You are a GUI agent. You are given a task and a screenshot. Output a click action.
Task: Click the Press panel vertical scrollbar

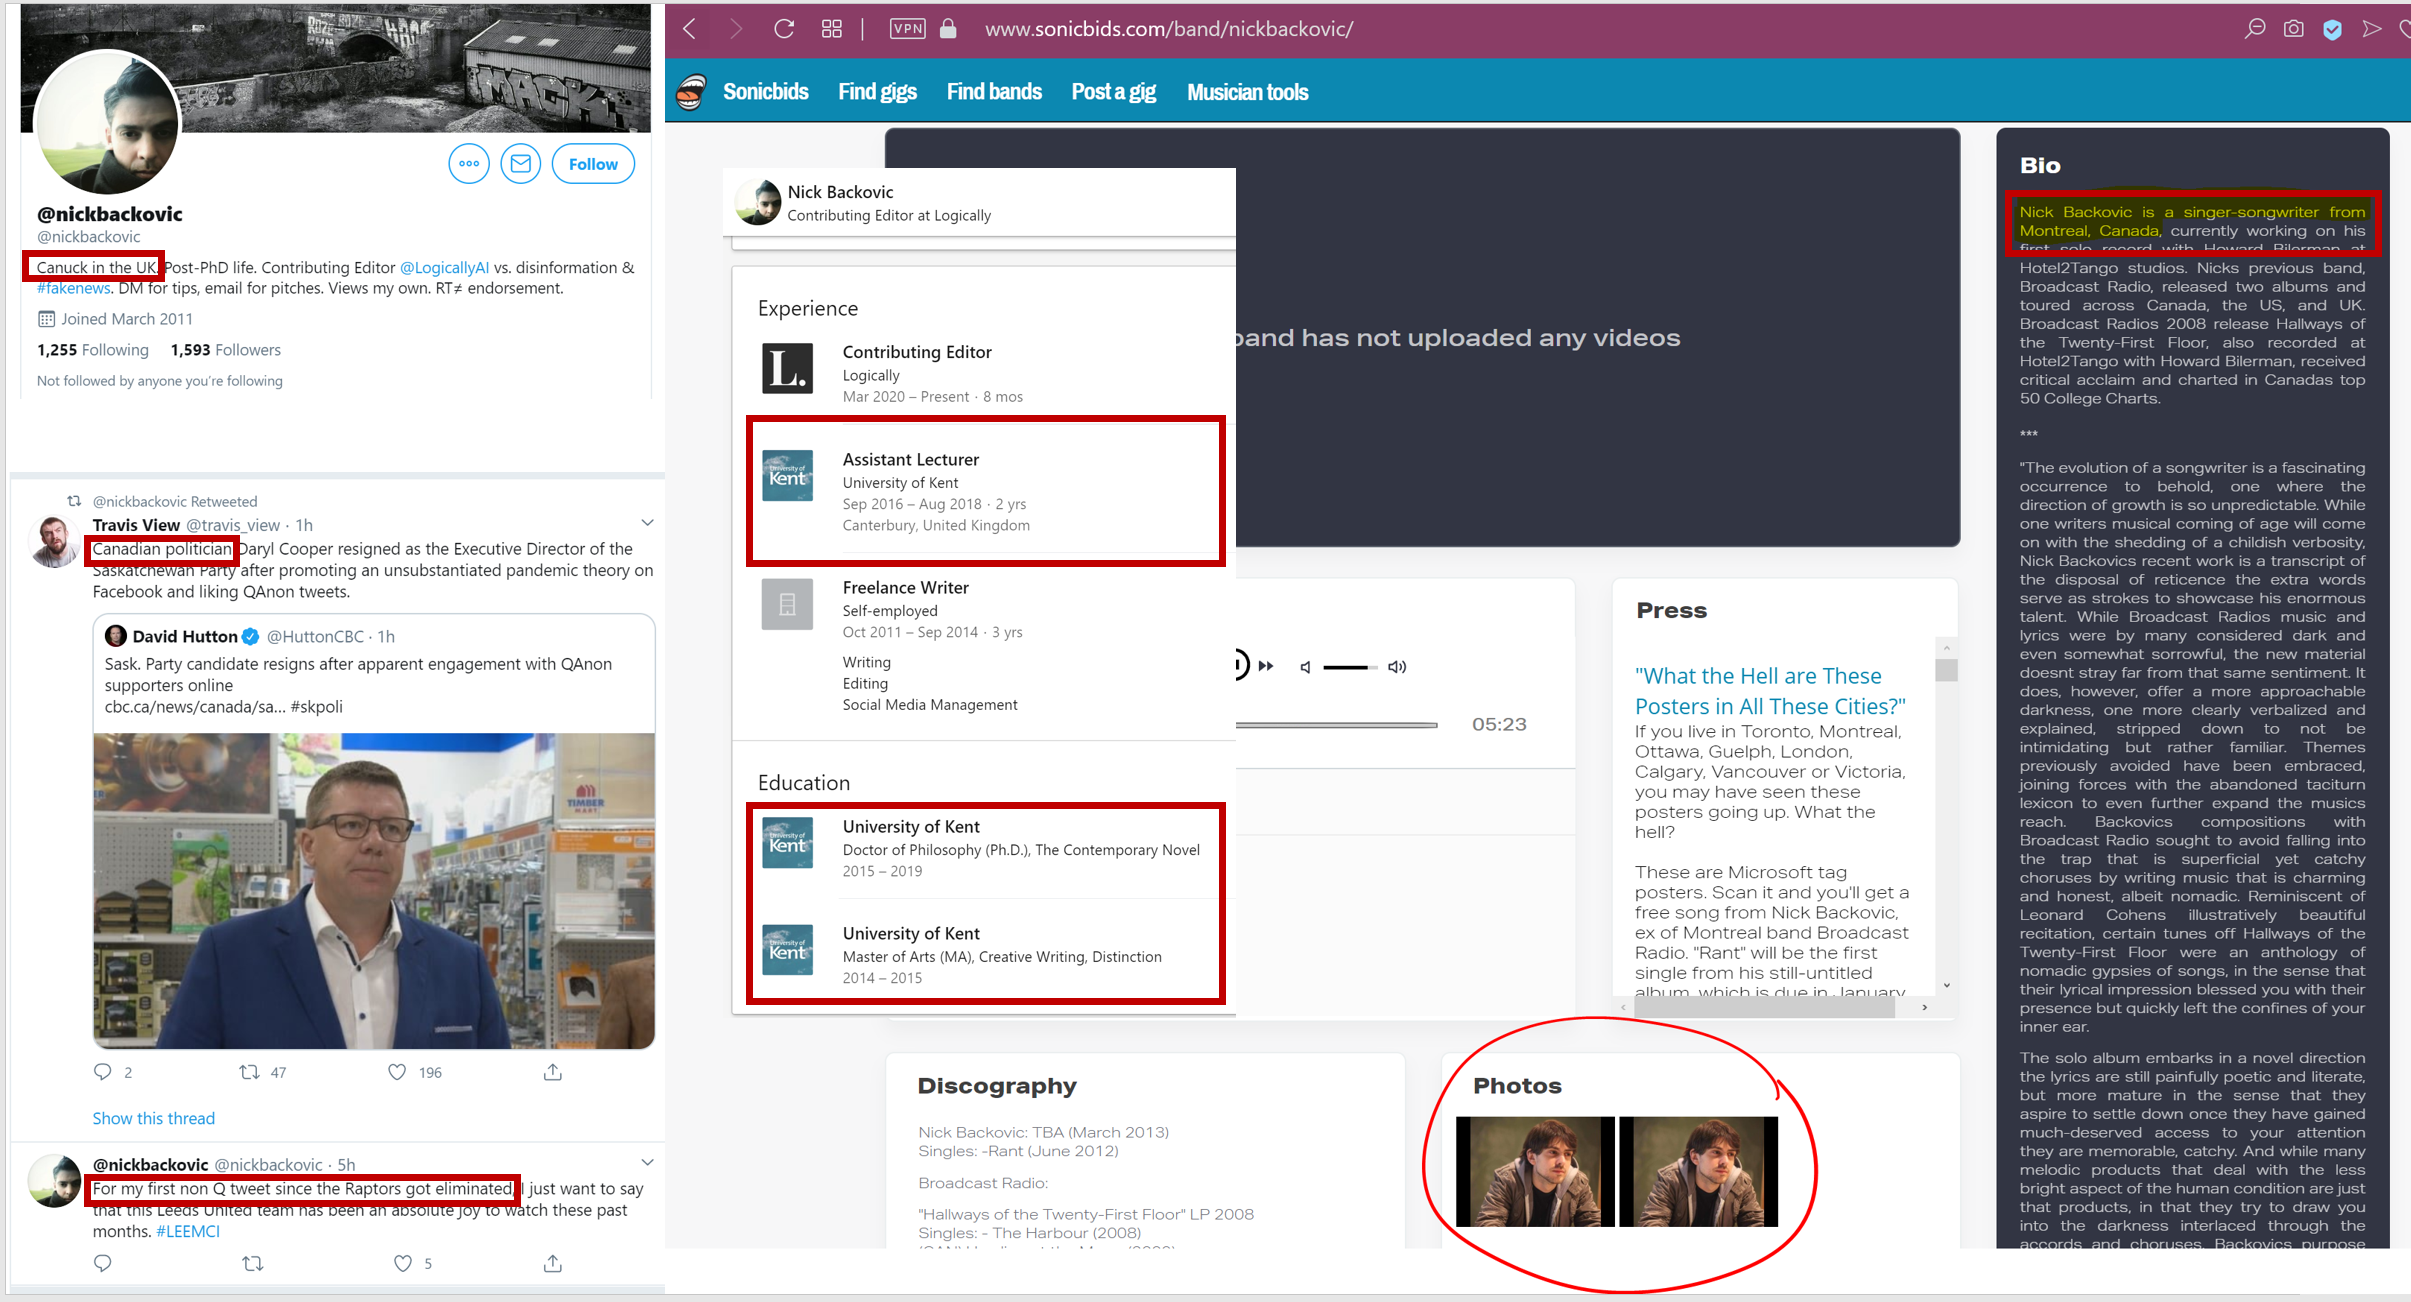(1945, 670)
